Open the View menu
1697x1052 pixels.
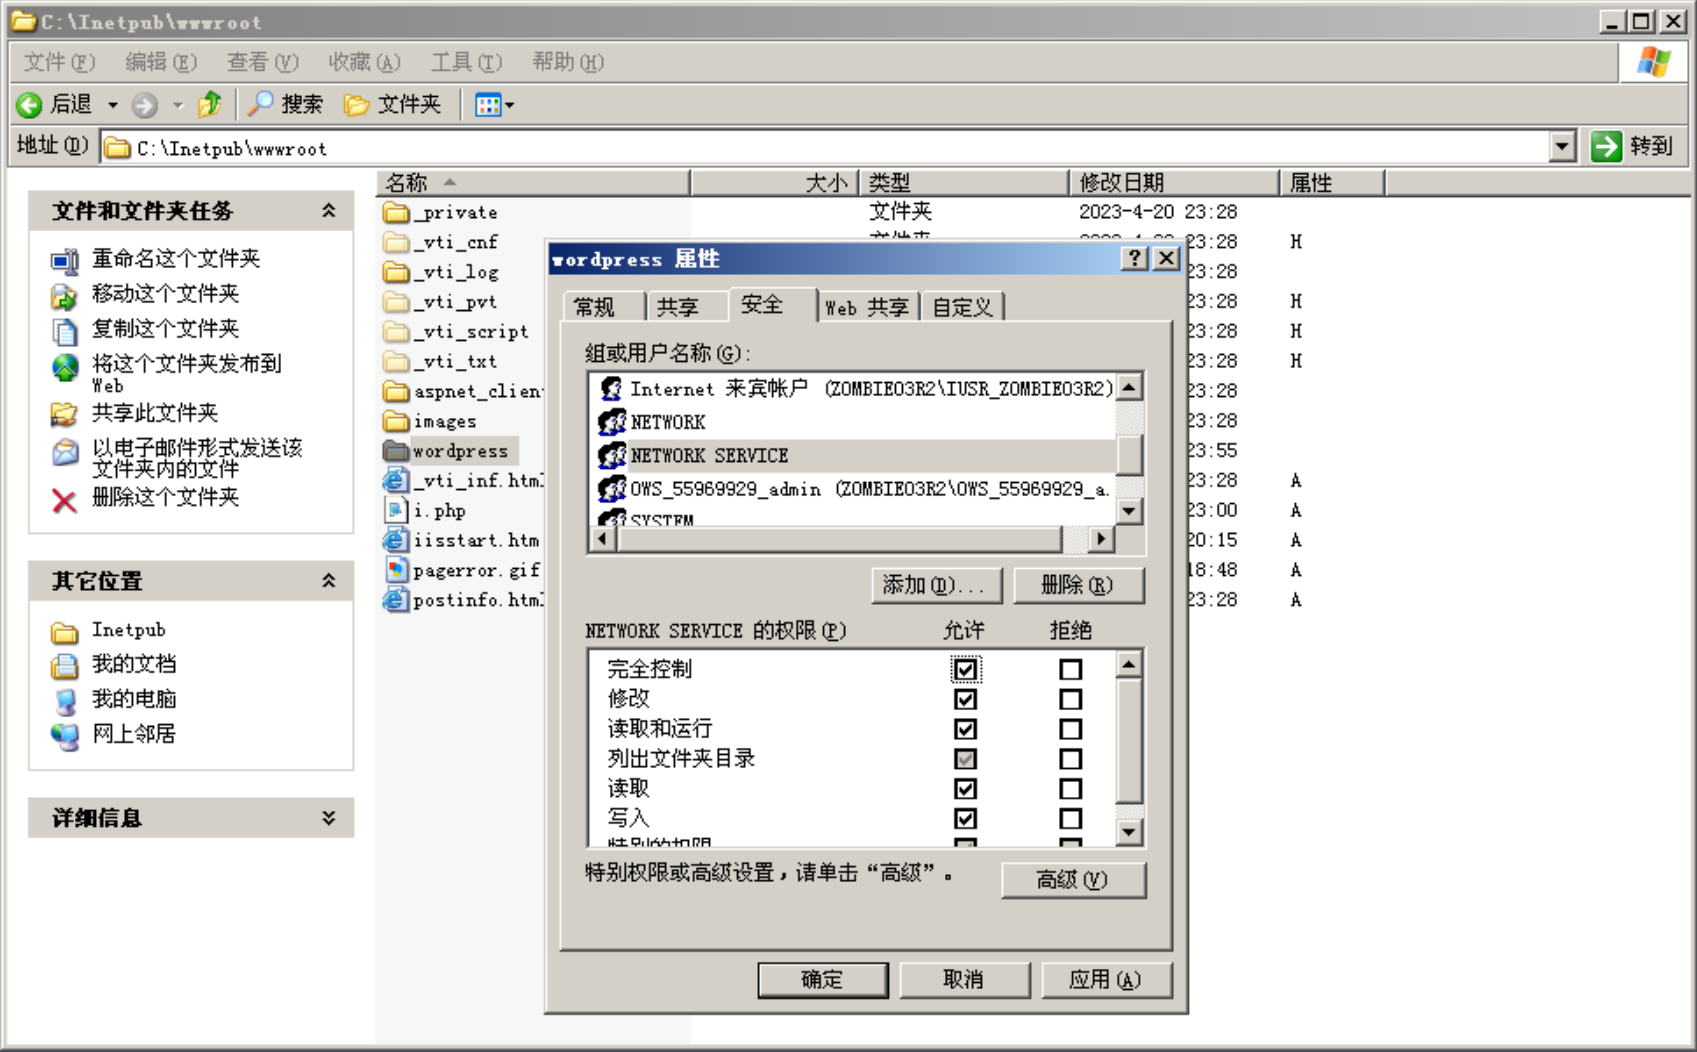click(262, 62)
